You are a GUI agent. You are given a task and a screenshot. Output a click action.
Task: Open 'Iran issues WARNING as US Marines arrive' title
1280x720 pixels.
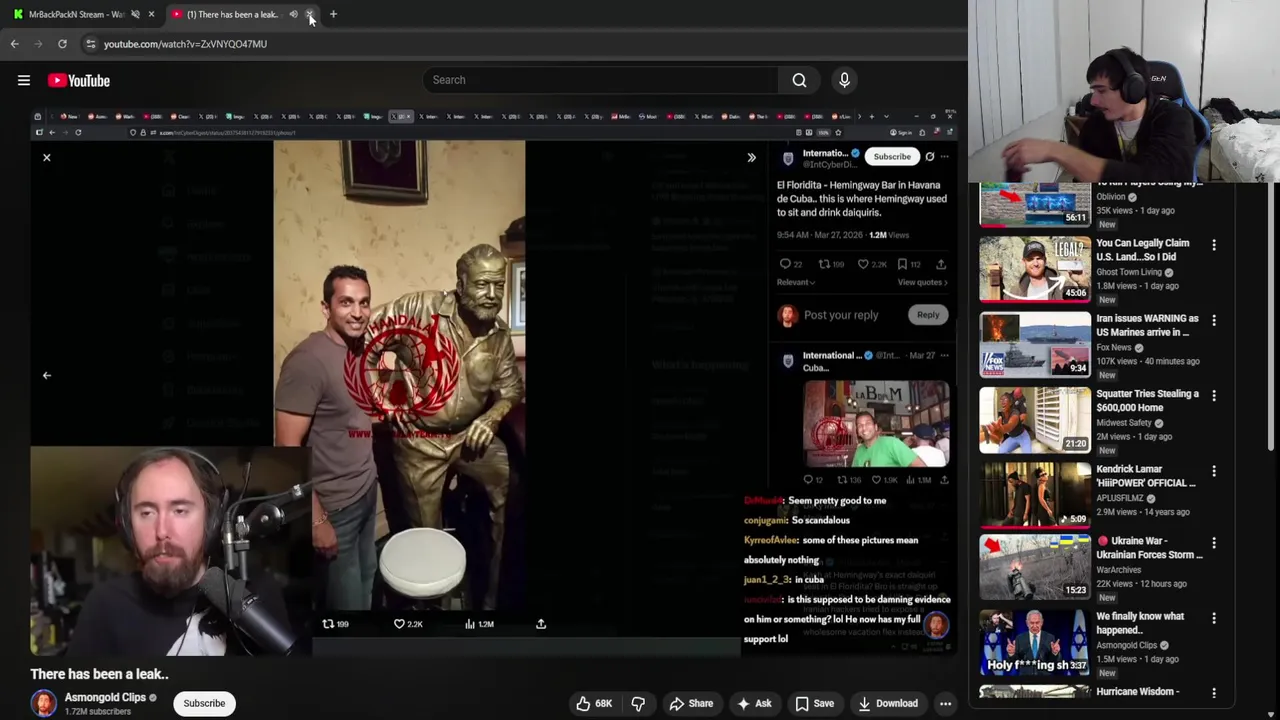pyautogui.click(x=1147, y=325)
